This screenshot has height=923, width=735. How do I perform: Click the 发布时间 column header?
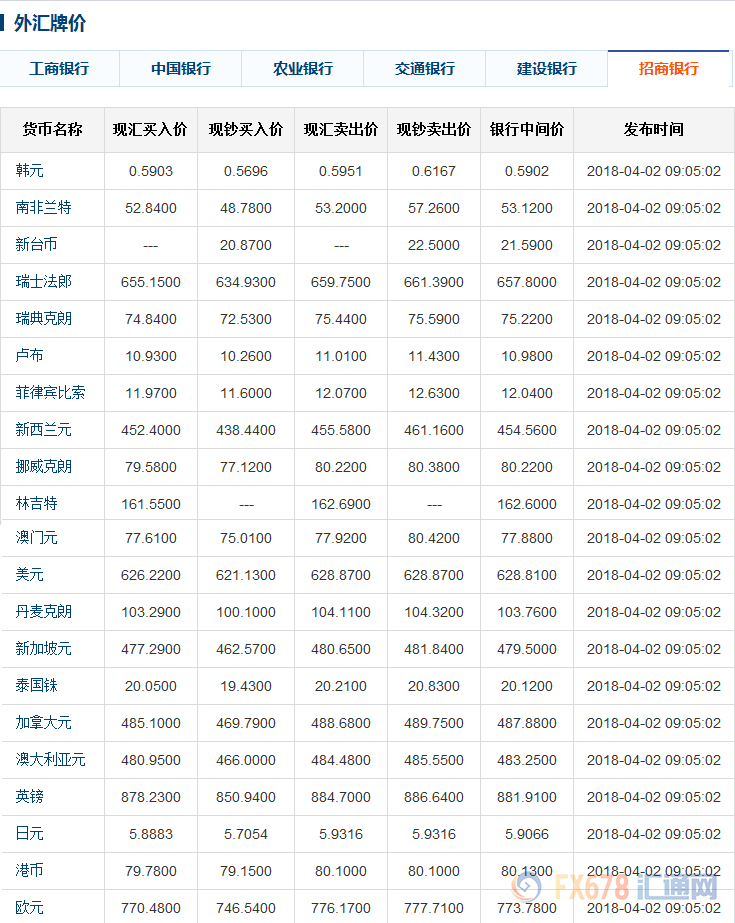(654, 130)
